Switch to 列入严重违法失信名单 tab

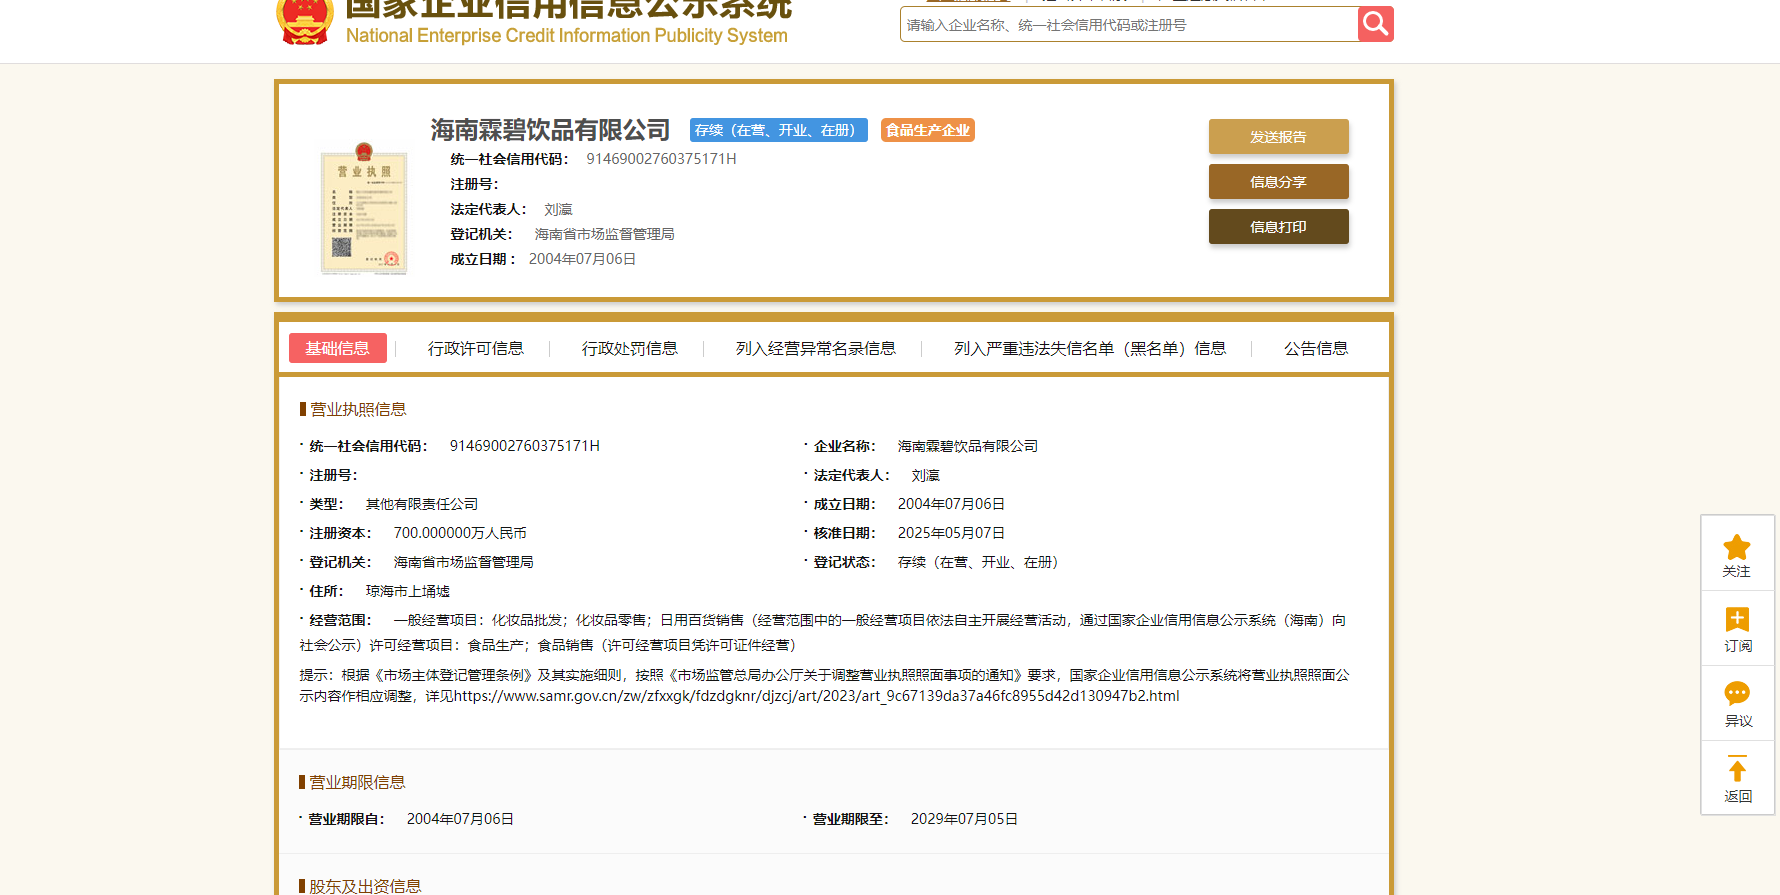1090,348
